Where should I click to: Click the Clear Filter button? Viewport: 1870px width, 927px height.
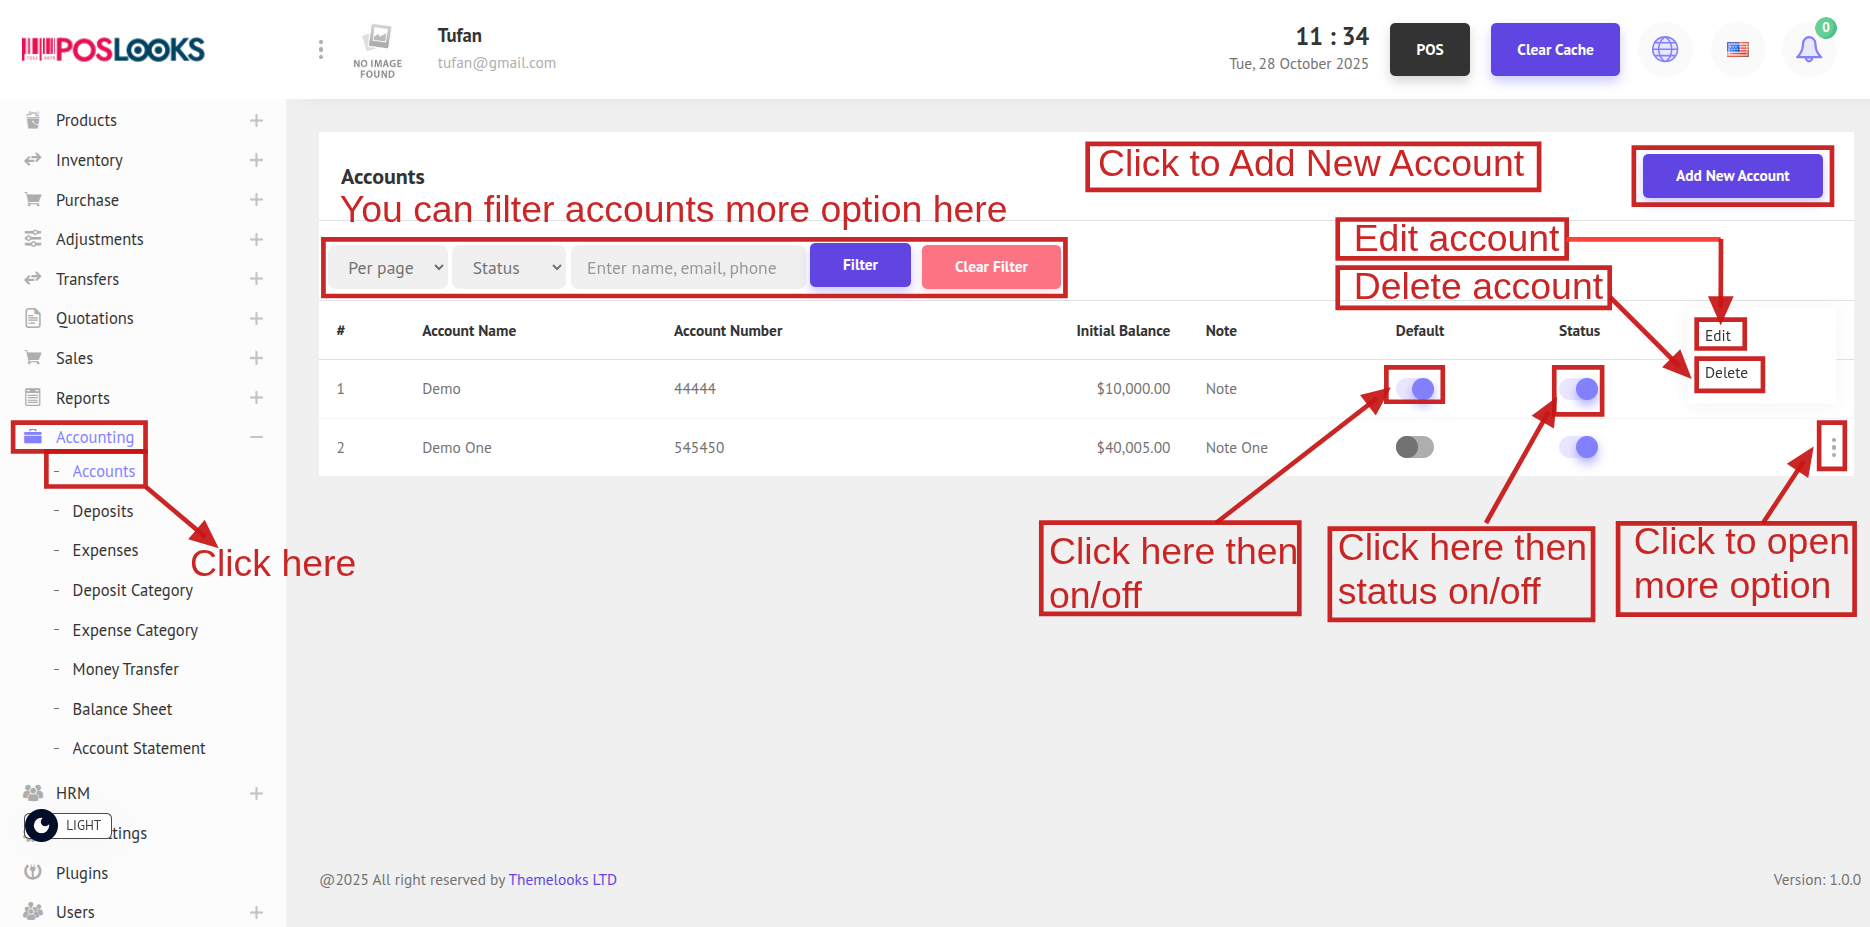(990, 267)
